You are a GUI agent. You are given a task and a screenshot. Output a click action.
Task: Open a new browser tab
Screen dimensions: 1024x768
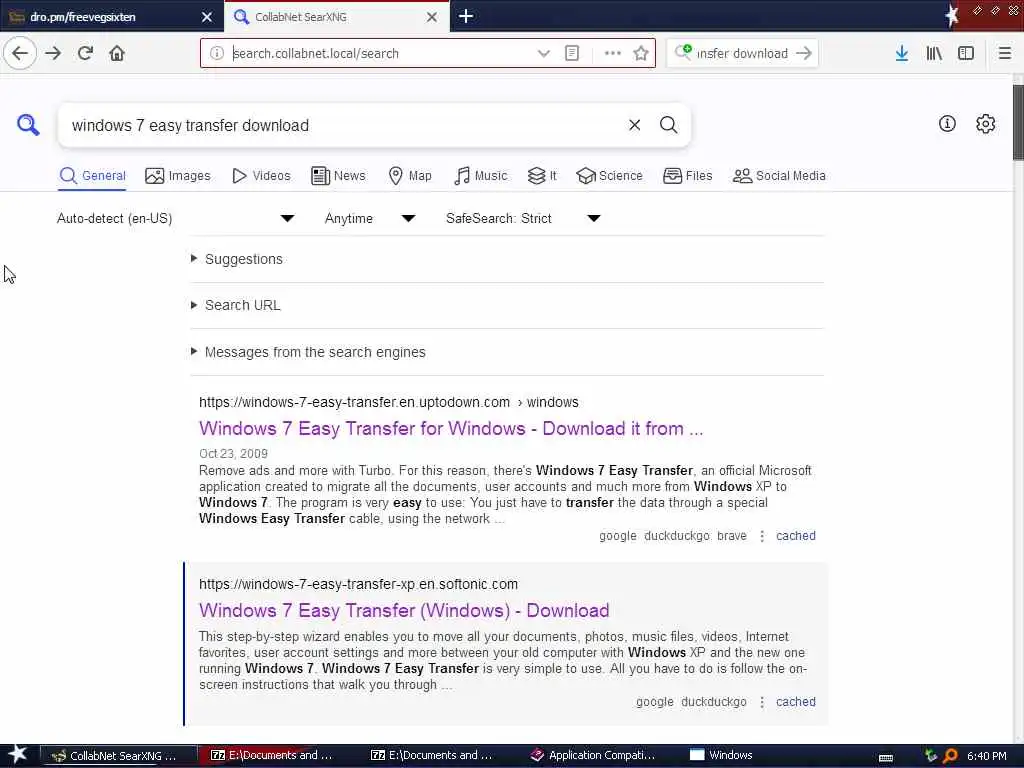point(466,16)
